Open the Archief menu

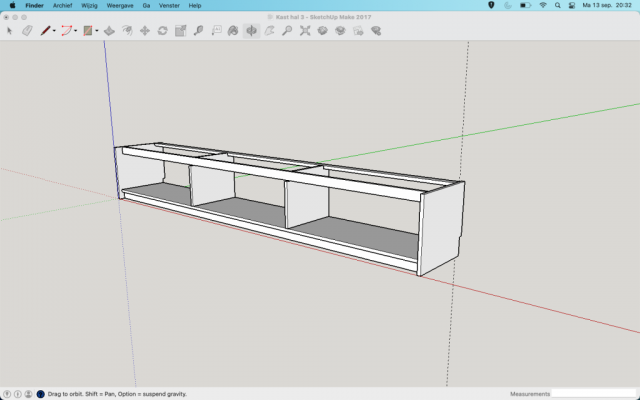tap(62, 6)
